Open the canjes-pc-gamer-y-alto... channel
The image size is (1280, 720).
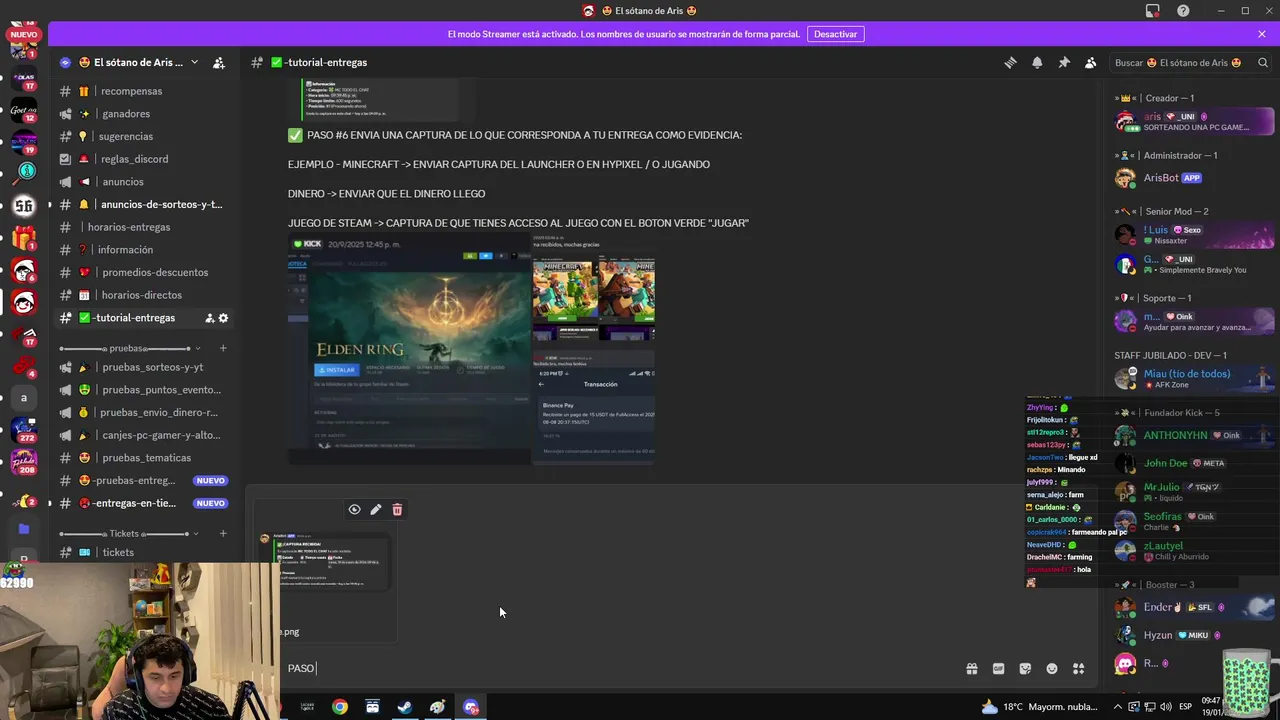coord(145,435)
